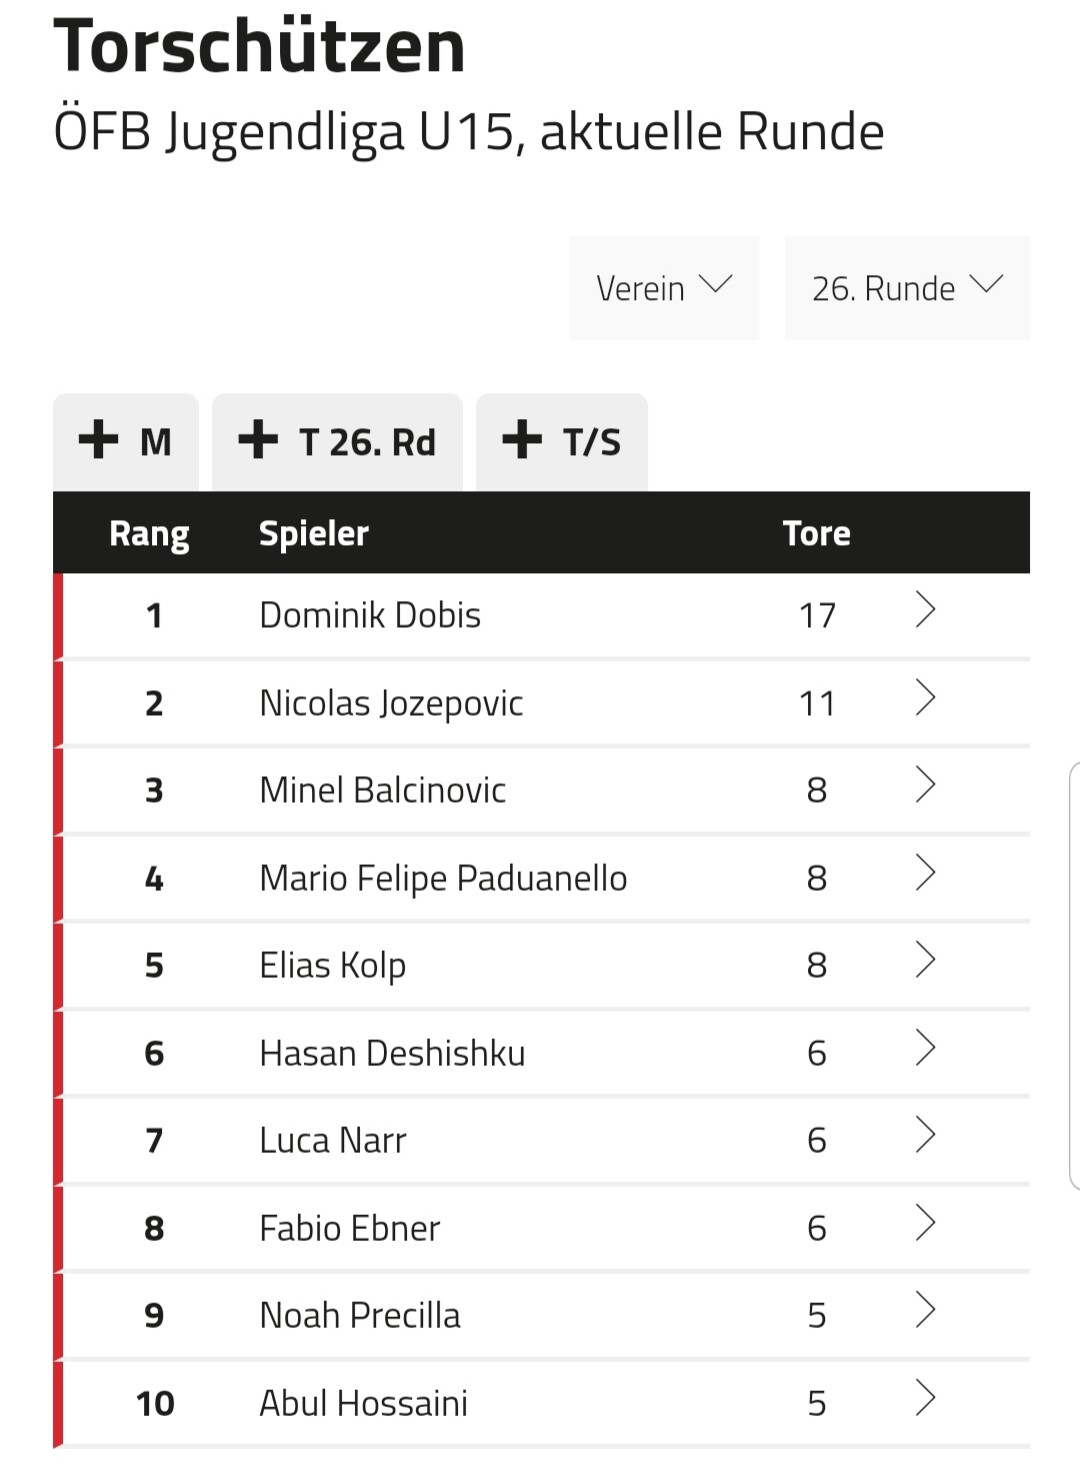Click the scroll handle at right edge
This screenshot has width=1080, height=1476.
pos(1074,975)
